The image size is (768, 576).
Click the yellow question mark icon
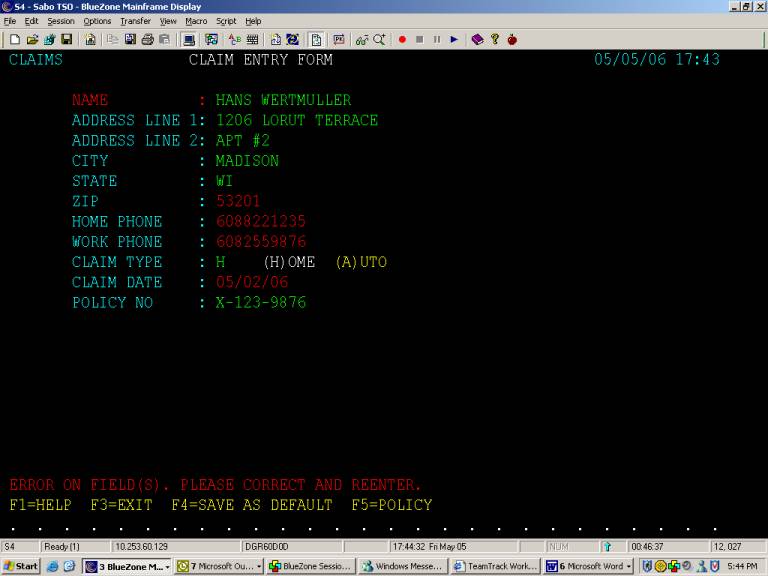tap(495, 40)
